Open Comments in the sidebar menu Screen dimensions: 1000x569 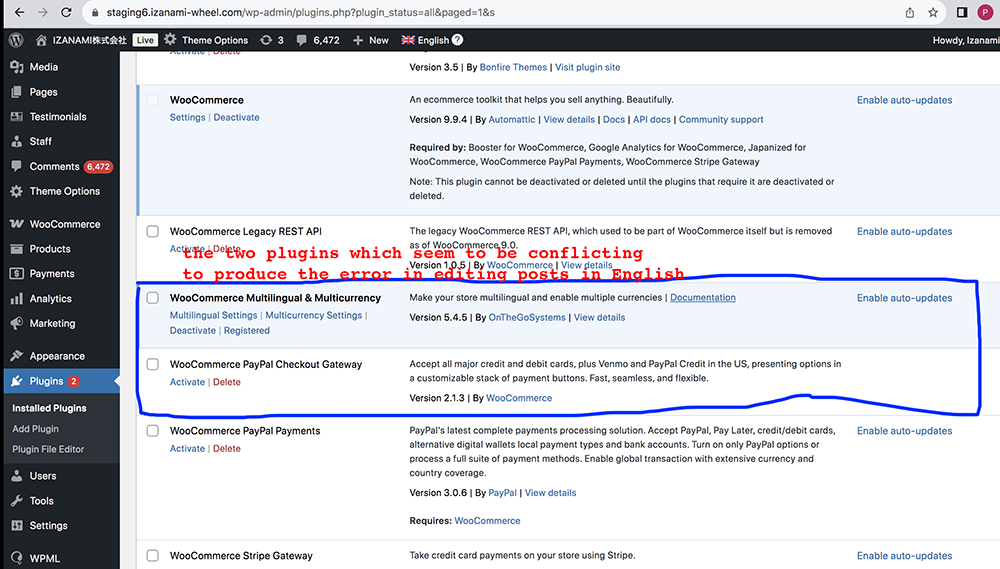pos(54,166)
